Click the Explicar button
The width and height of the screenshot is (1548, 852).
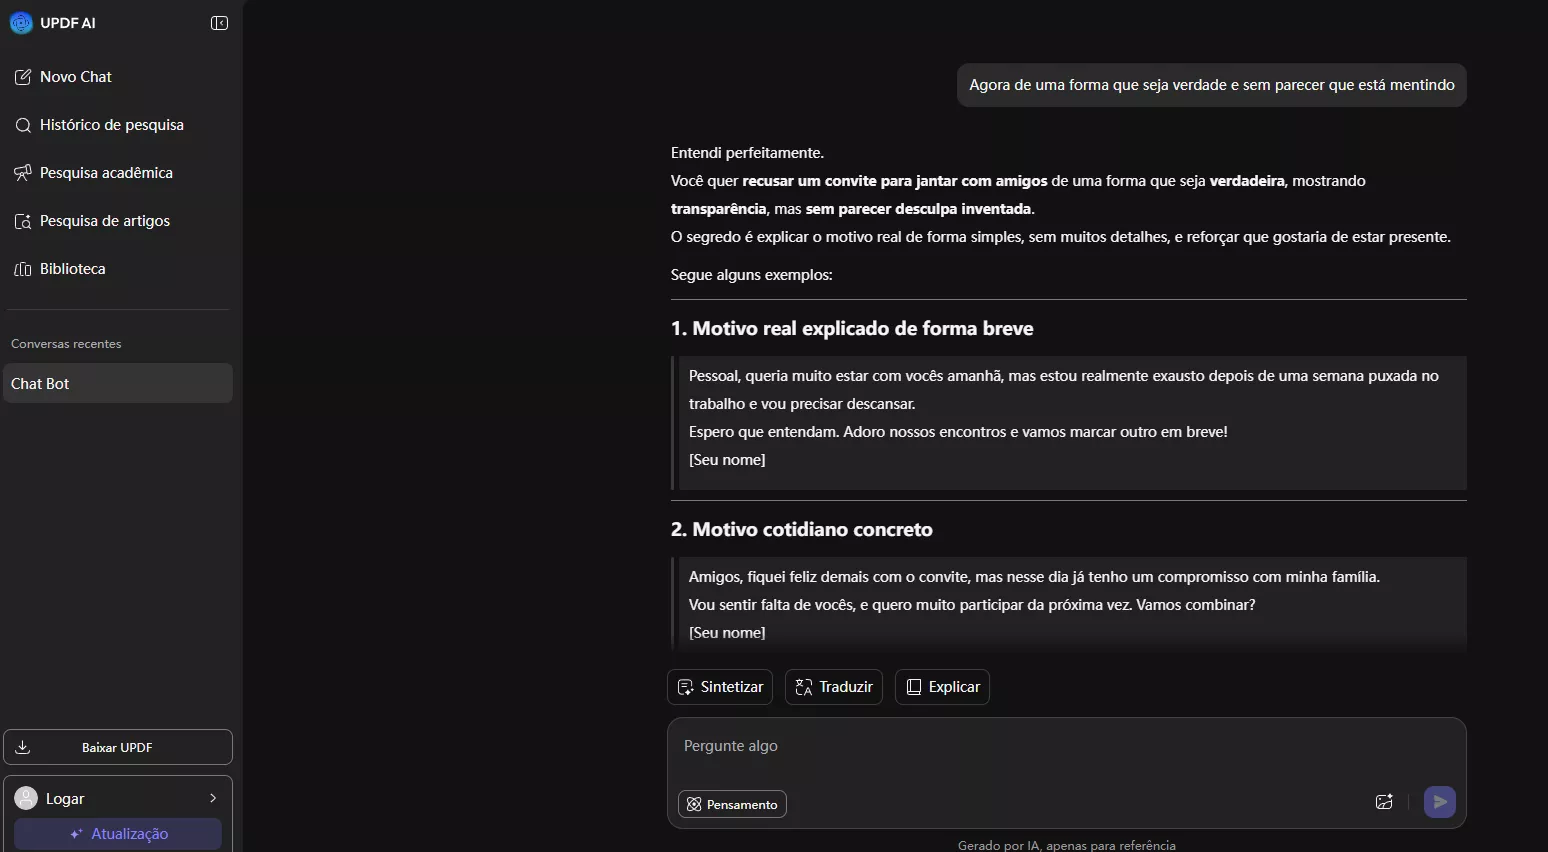pos(942,687)
